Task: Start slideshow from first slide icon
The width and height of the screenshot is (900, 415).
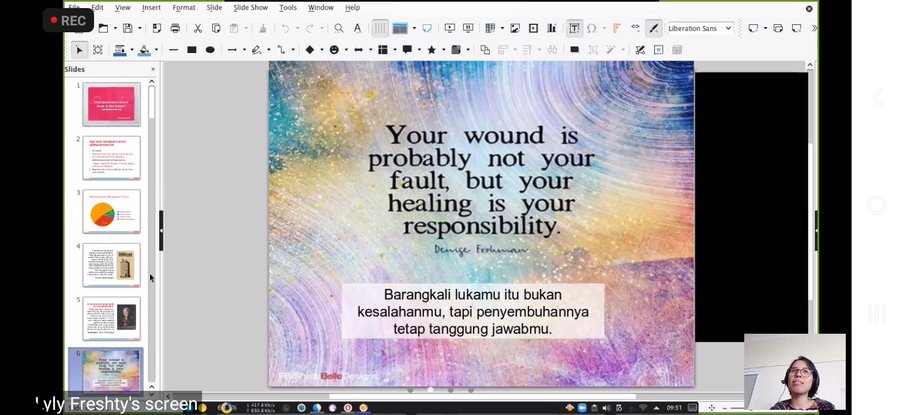Action: click(x=449, y=28)
